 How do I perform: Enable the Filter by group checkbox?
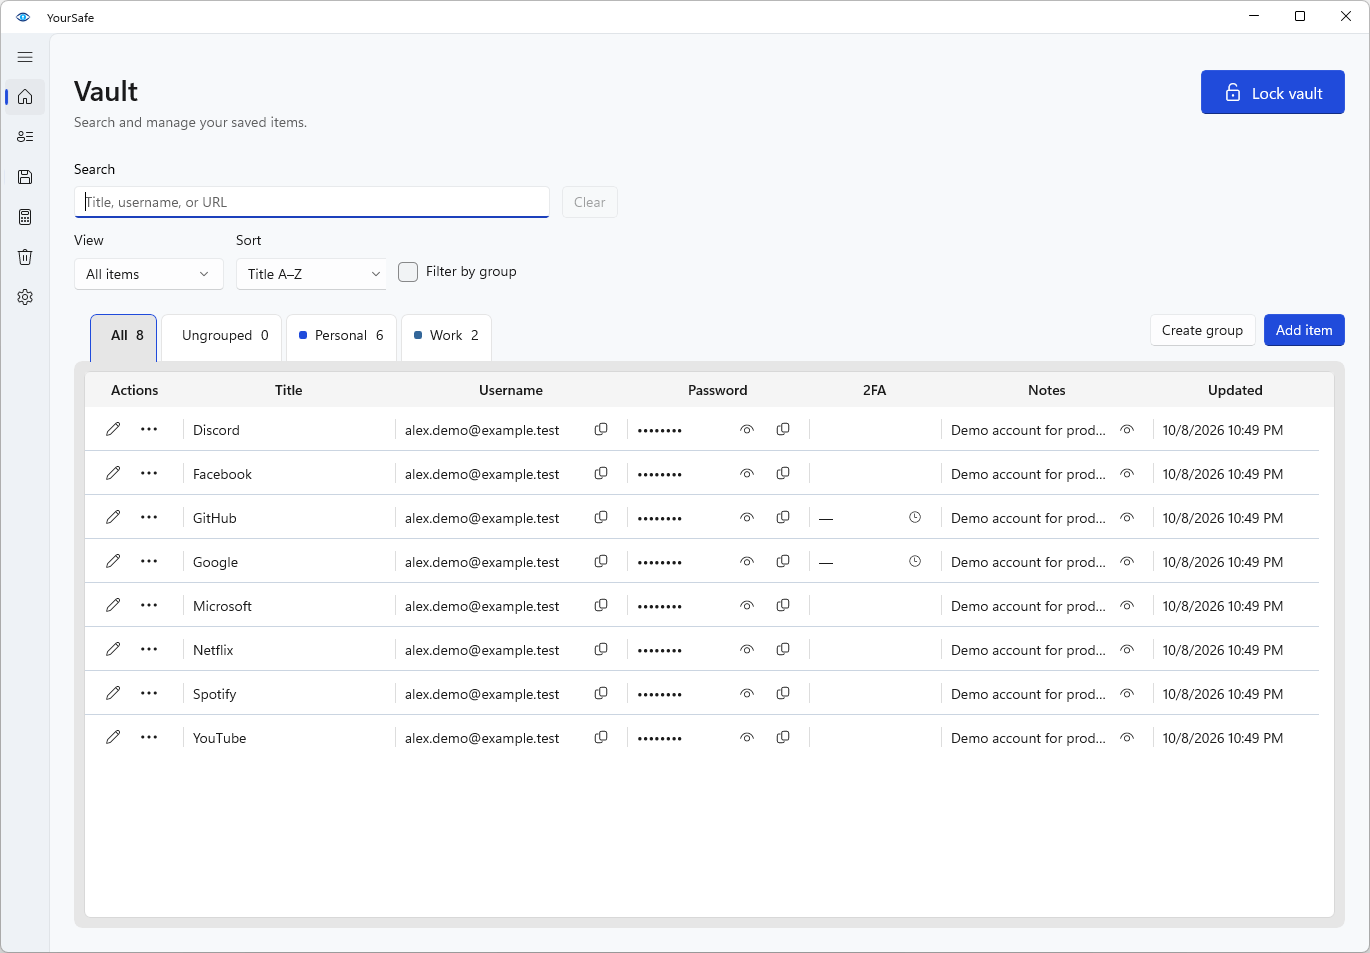point(408,272)
